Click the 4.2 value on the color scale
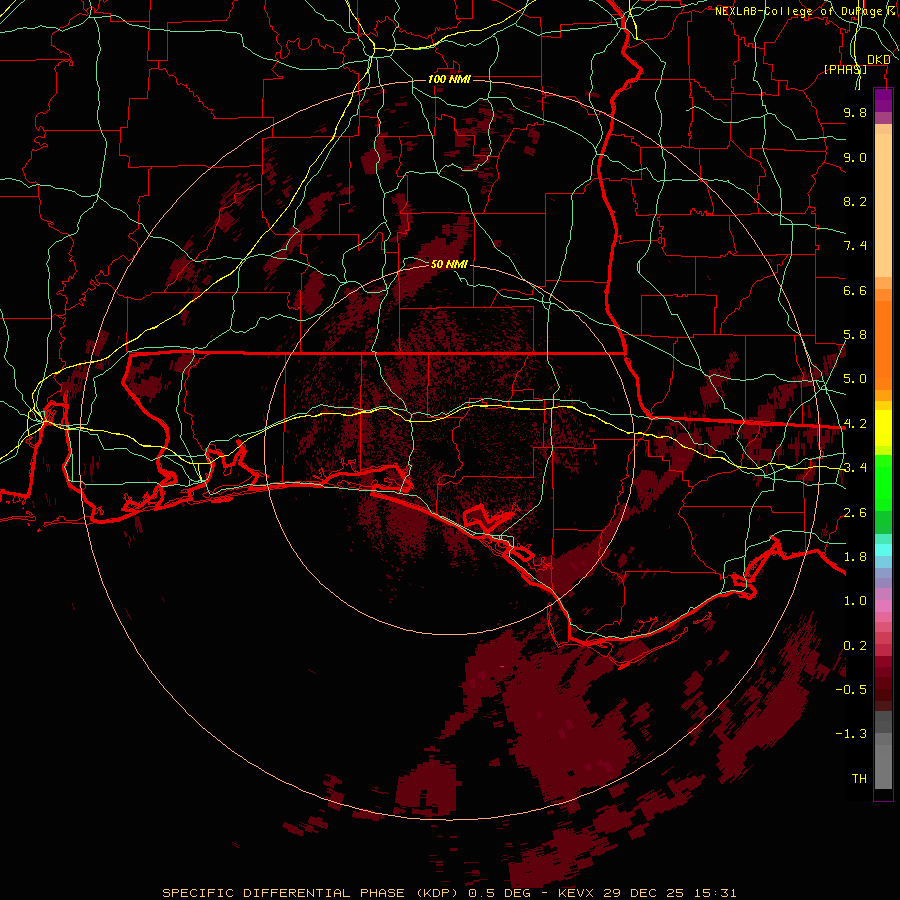Image resolution: width=900 pixels, height=900 pixels. coord(855,424)
